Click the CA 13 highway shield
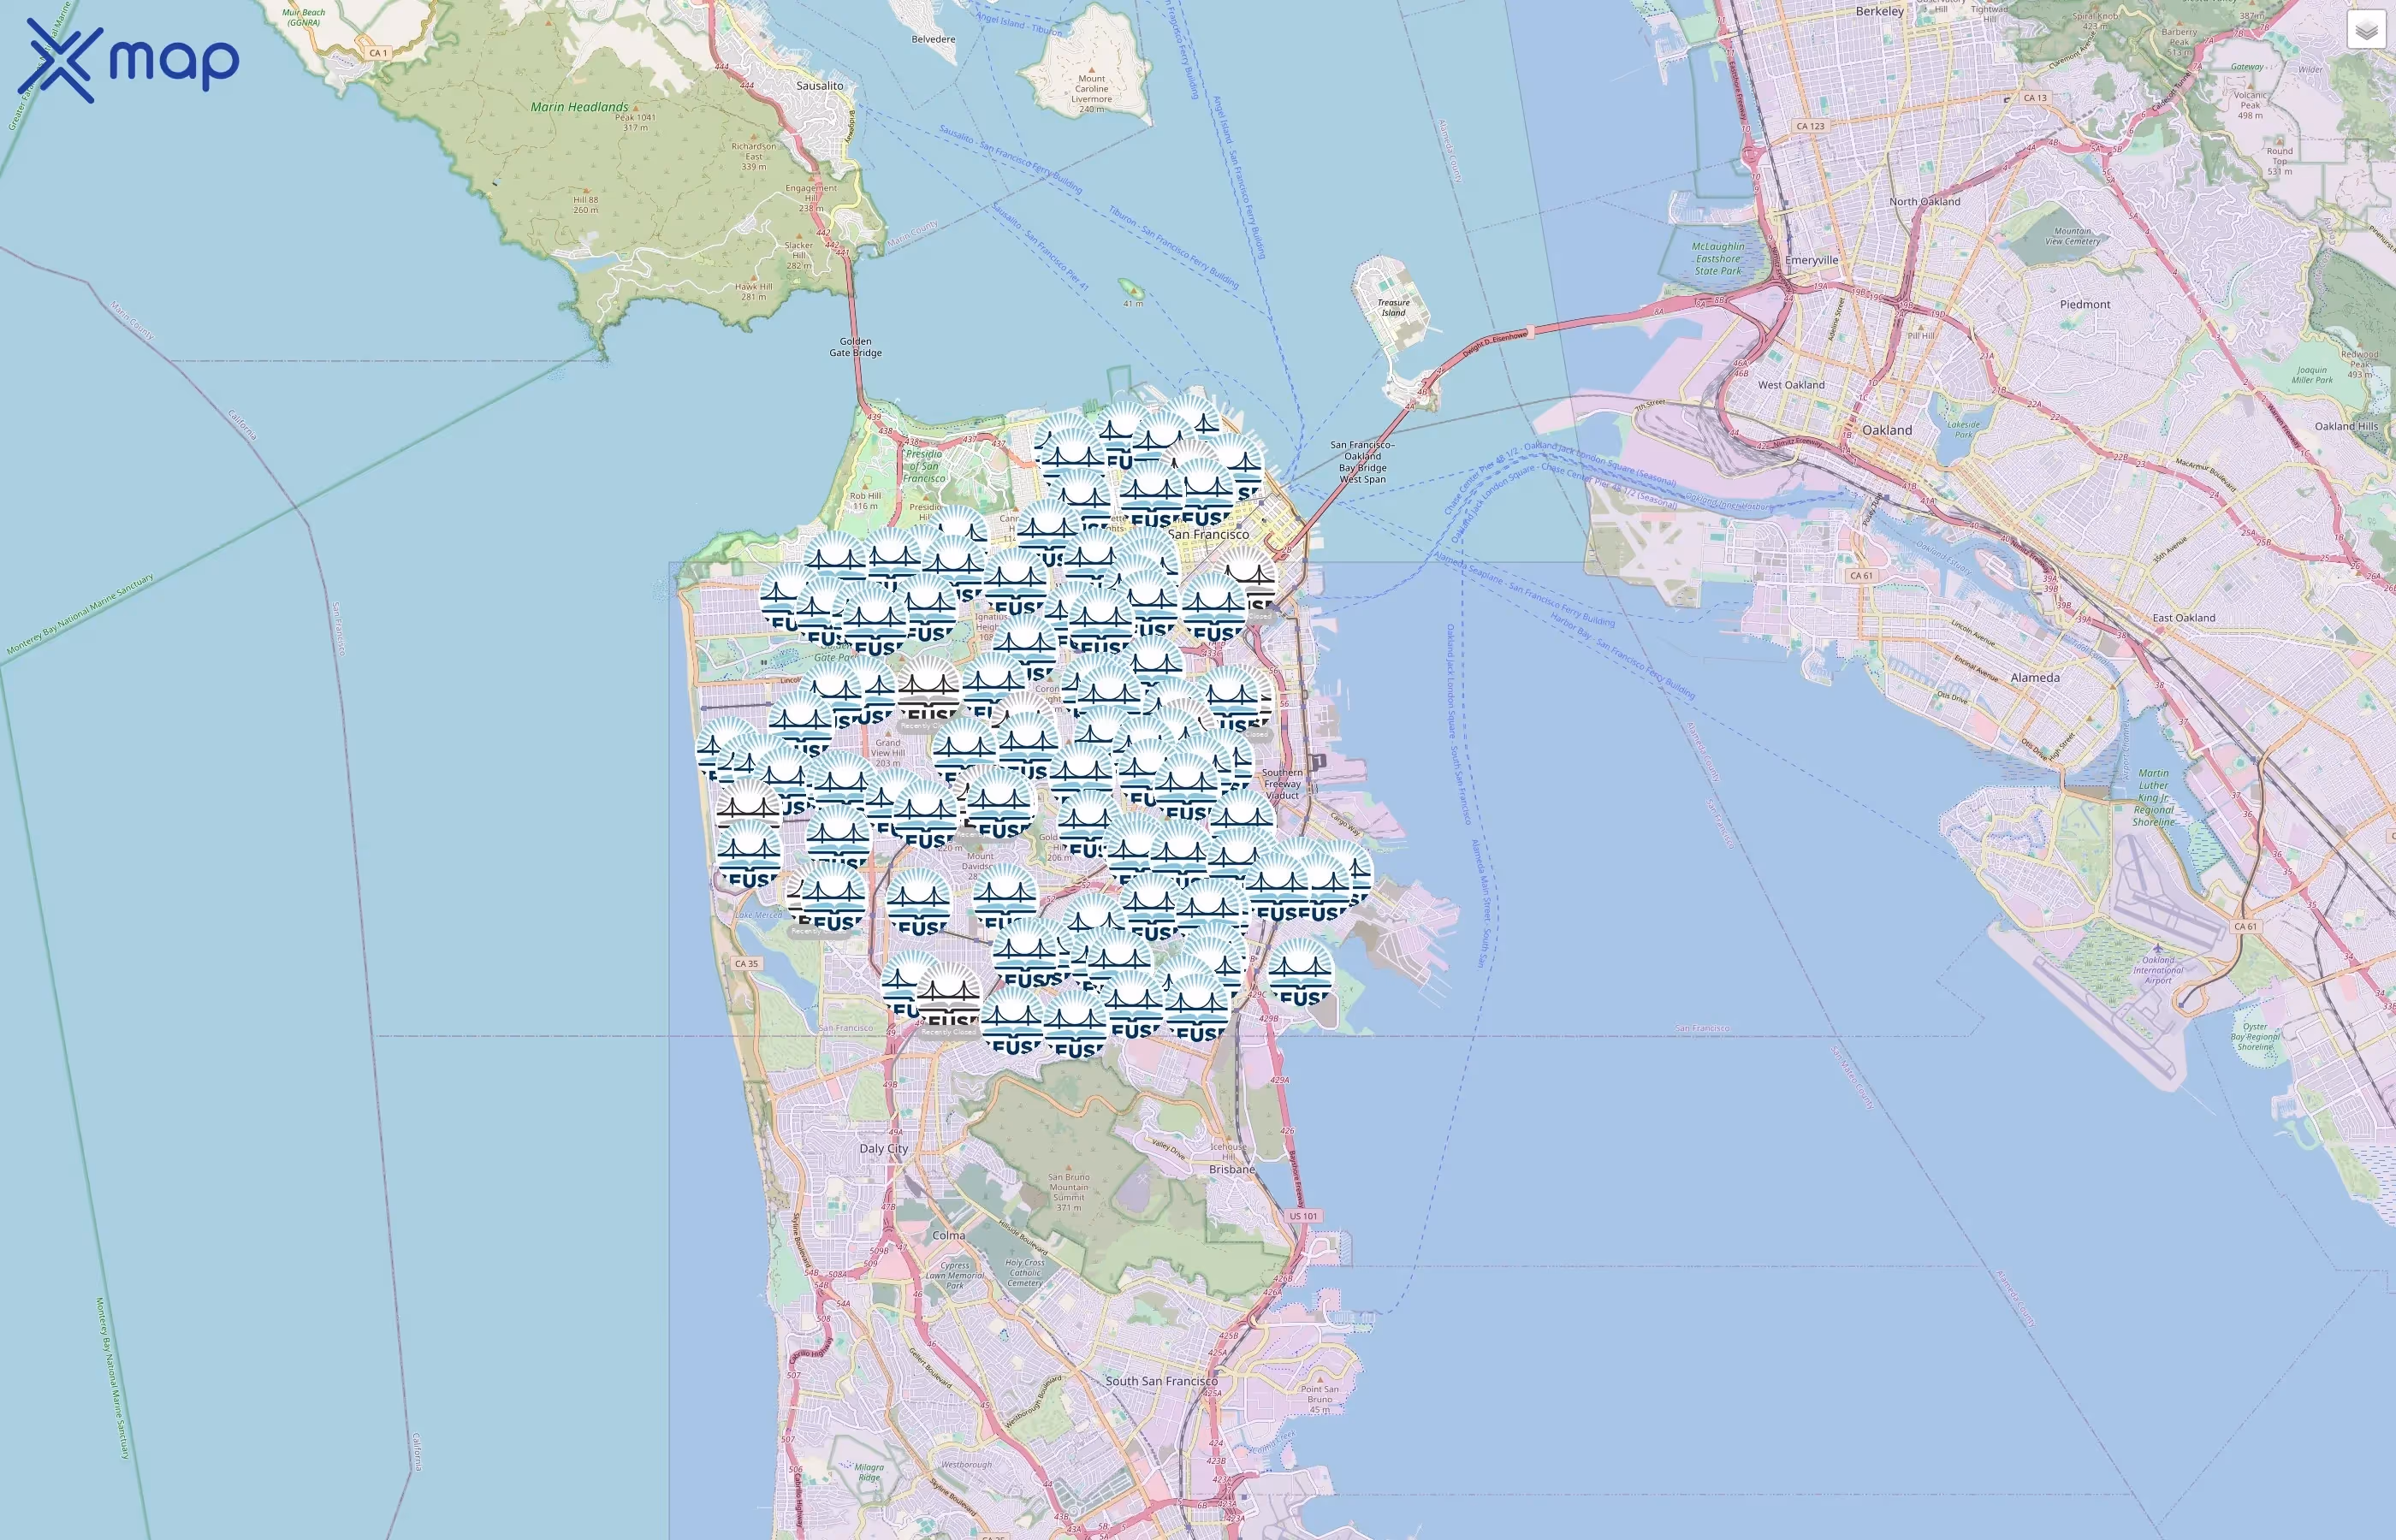The width and height of the screenshot is (2396, 1540). (x=2035, y=98)
